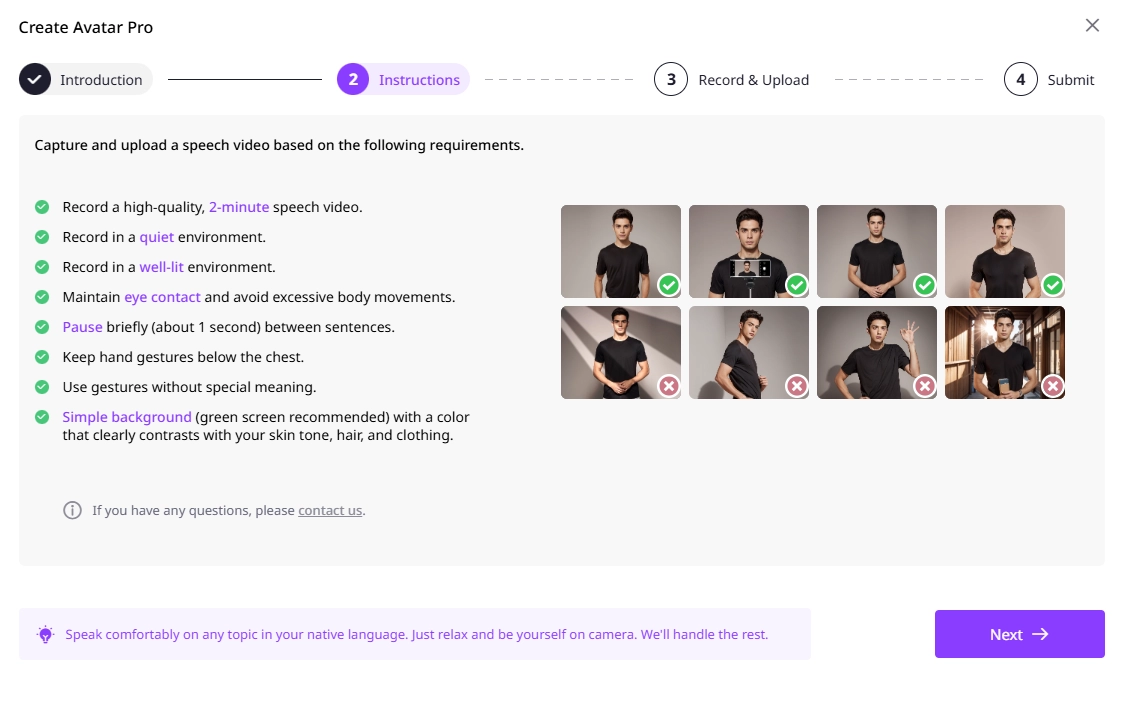Click the green check beside 2-minute speech requirement
This screenshot has height=707, width=1126.
click(42, 207)
